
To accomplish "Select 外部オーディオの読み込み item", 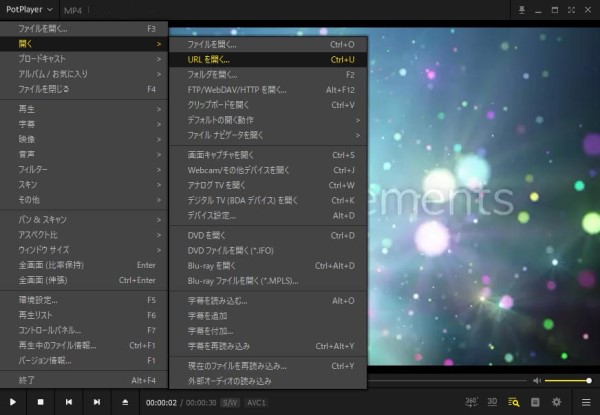I will pos(268,381).
